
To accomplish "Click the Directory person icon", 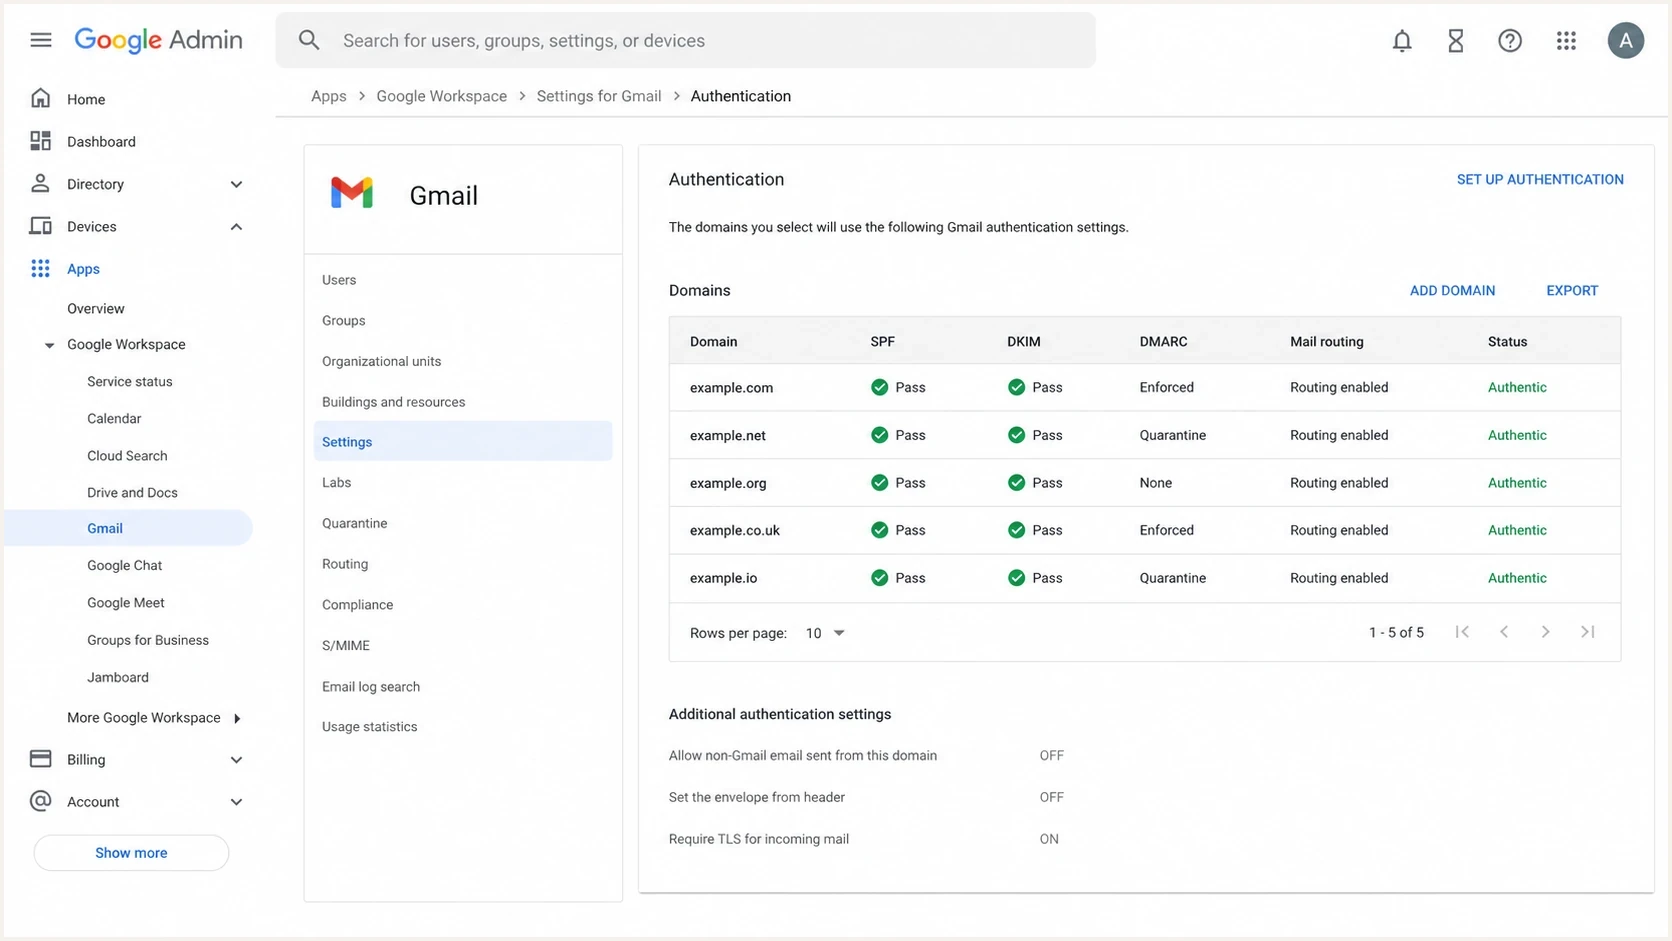I will [41, 183].
